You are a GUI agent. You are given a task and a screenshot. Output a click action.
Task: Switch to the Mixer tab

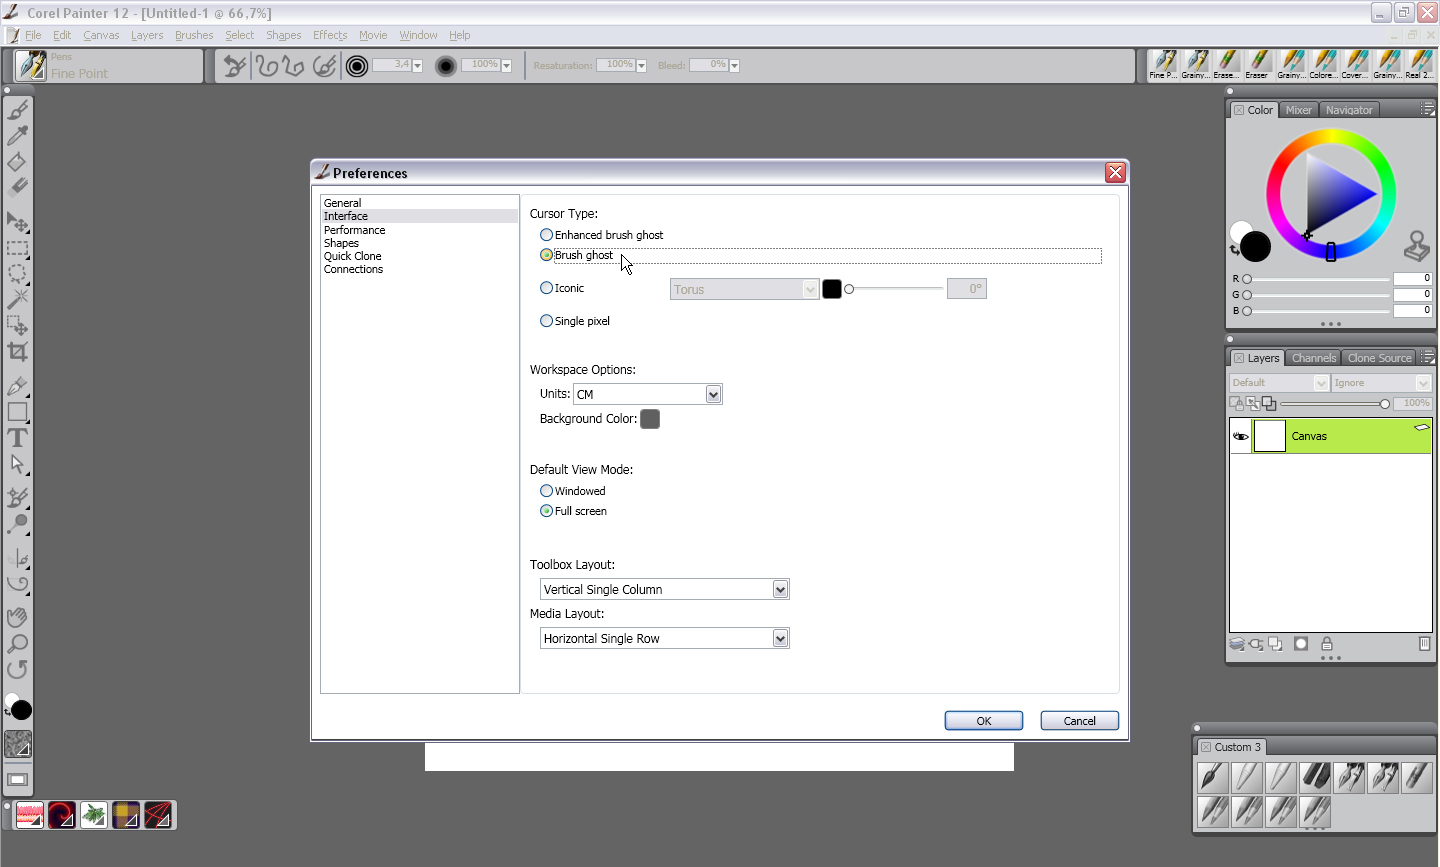point(1298,109)
